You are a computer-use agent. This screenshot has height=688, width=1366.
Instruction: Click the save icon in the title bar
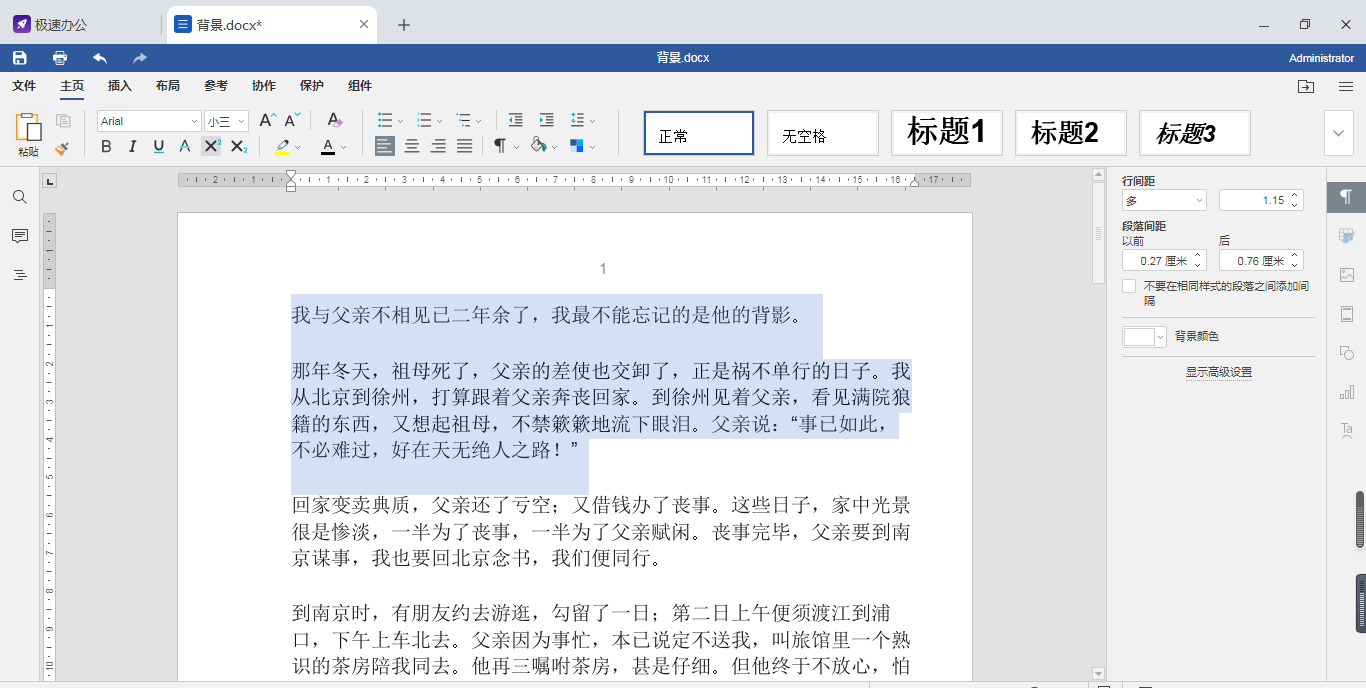[20, 58]
